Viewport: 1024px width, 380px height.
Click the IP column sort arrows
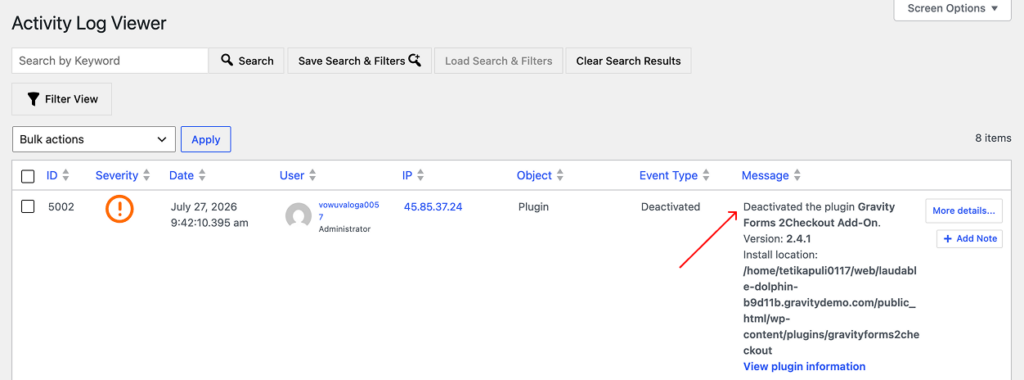click(421, 176)
